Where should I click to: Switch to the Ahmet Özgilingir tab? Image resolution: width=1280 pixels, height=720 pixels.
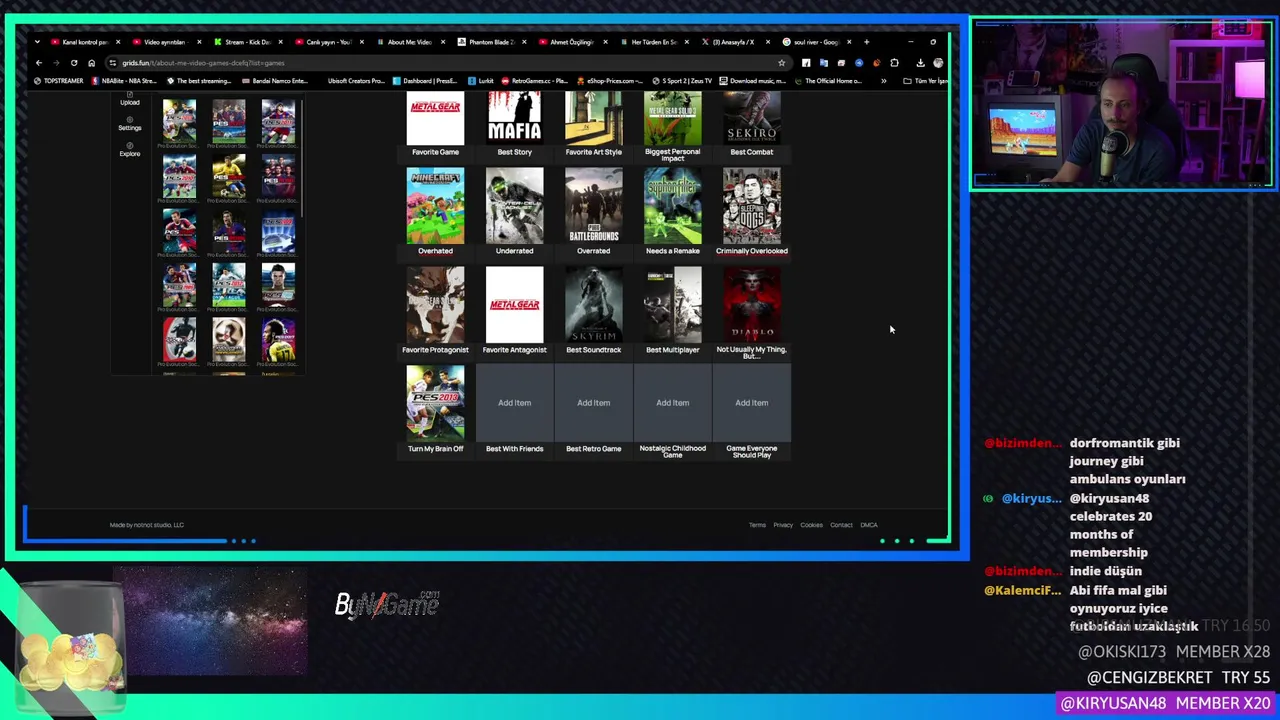pos(571,42)
